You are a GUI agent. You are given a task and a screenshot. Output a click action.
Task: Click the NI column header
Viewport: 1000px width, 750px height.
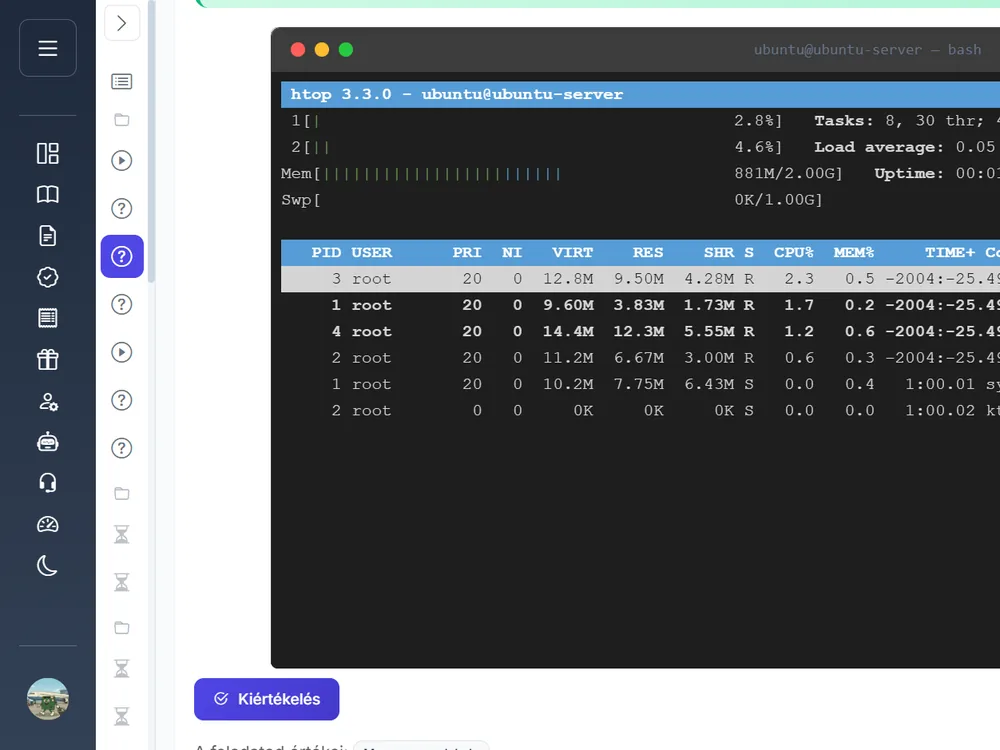511,253
